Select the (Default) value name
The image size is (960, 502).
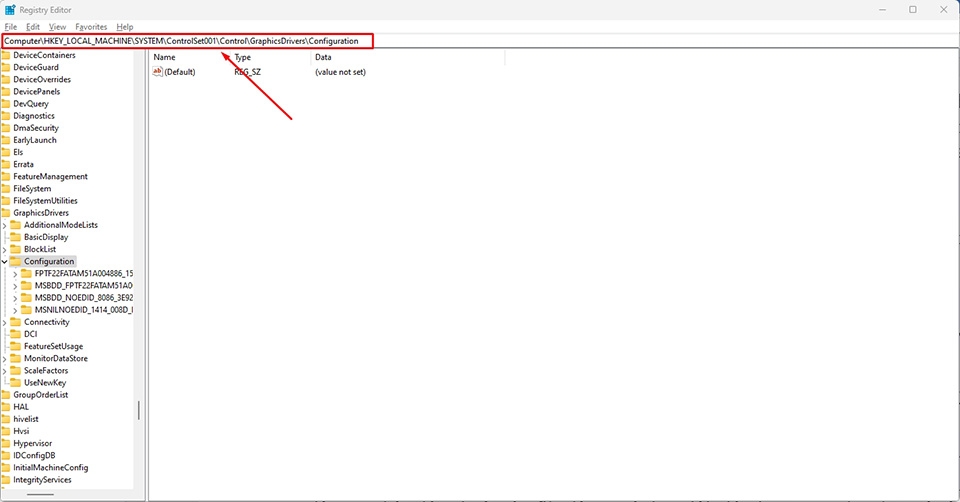pyautogui.click(x=180, y=72)
